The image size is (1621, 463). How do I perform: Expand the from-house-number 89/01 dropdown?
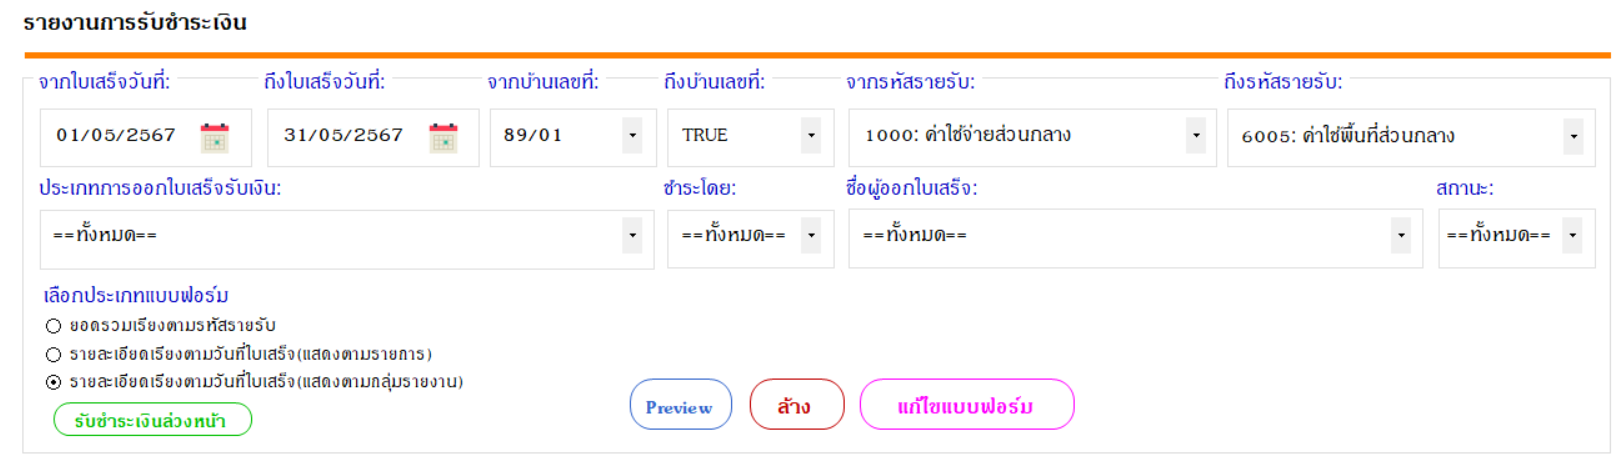click(x=632, y=136)
